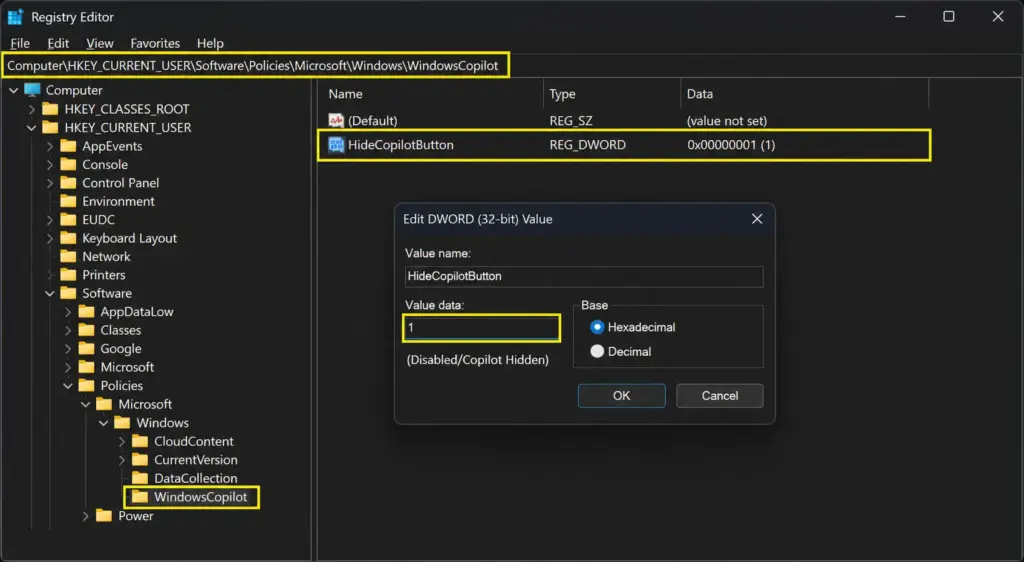Expand the HKEY_CLASSES_ROOT node
1024x562 pixels.
click(32, 109)
